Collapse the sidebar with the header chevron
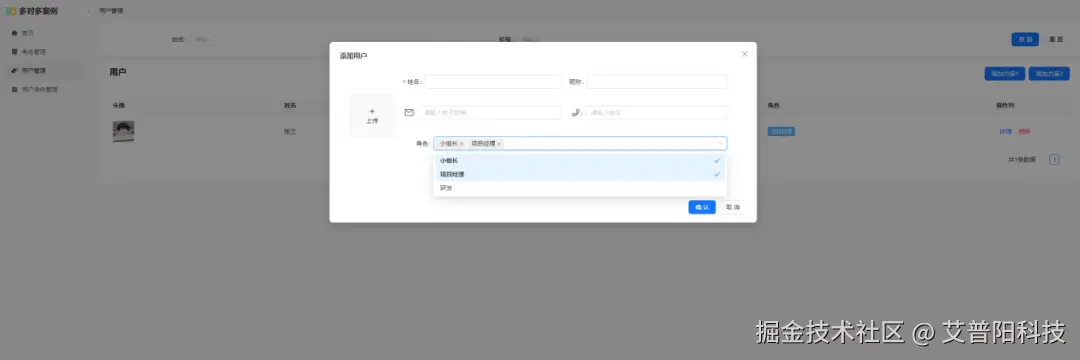This screenshot has height=360, width=1080. click(x=90, y=12)
